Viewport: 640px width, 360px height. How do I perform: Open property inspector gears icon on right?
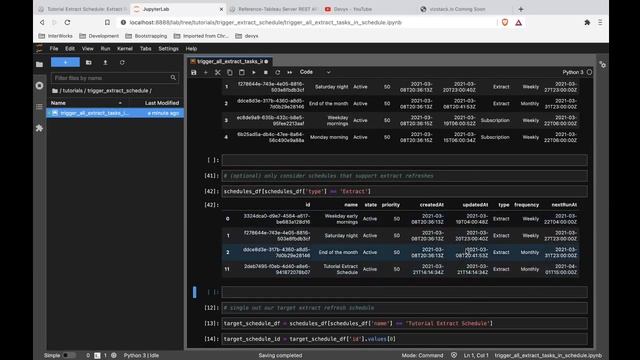point(602,64)
